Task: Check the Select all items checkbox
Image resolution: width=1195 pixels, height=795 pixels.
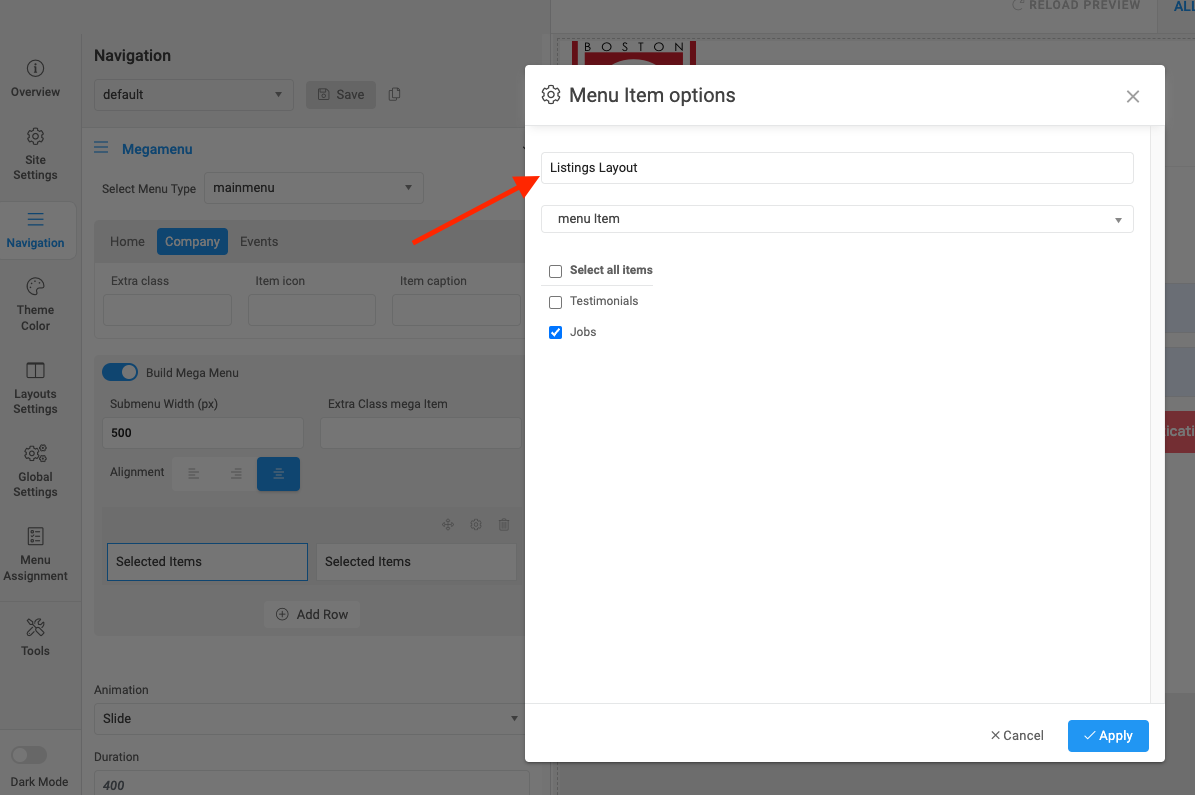Action: pos(556,271)
